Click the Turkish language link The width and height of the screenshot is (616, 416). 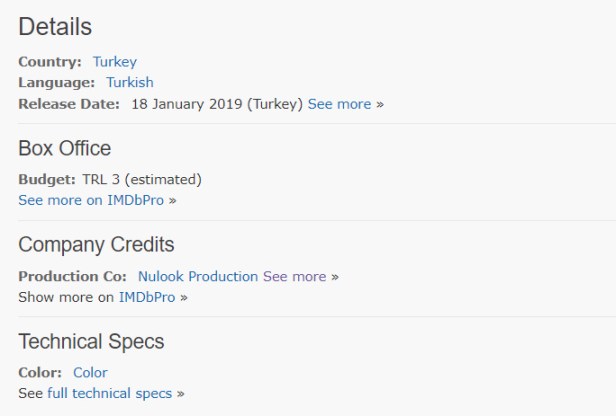pos(130,83)
